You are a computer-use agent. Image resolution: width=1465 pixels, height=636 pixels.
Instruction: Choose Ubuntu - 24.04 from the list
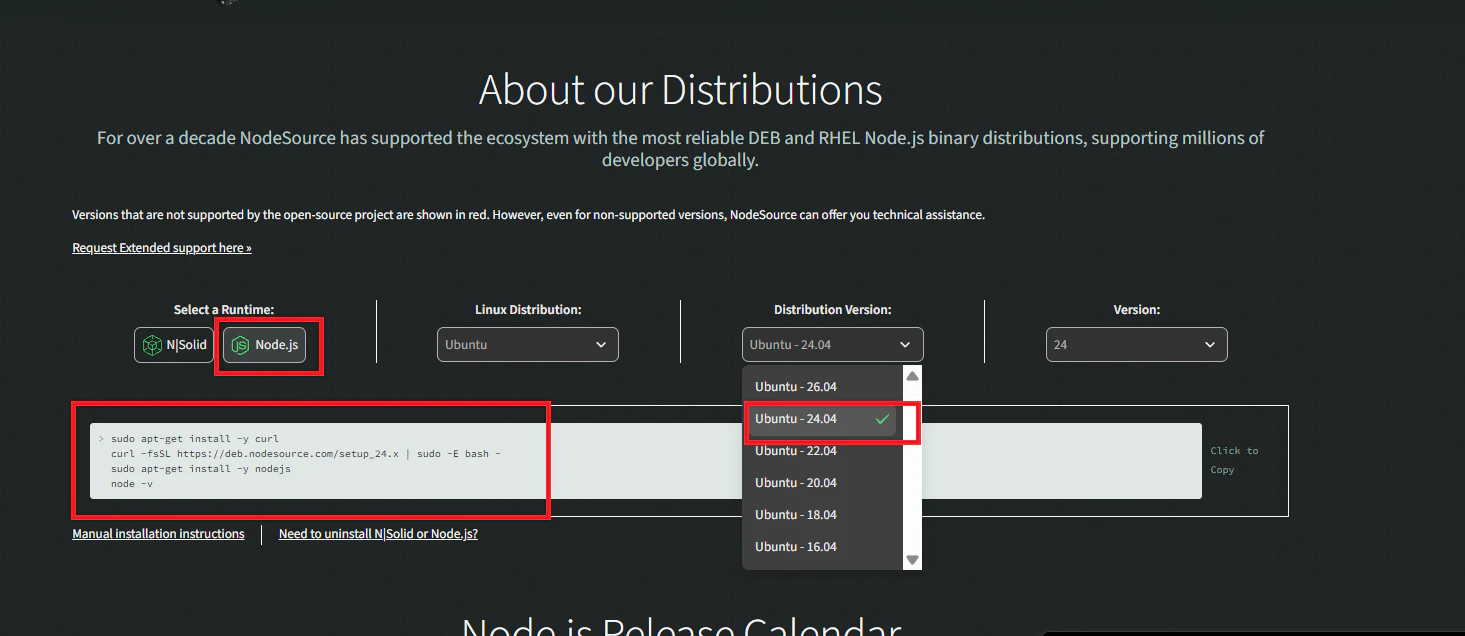click(x=822, y=419)
